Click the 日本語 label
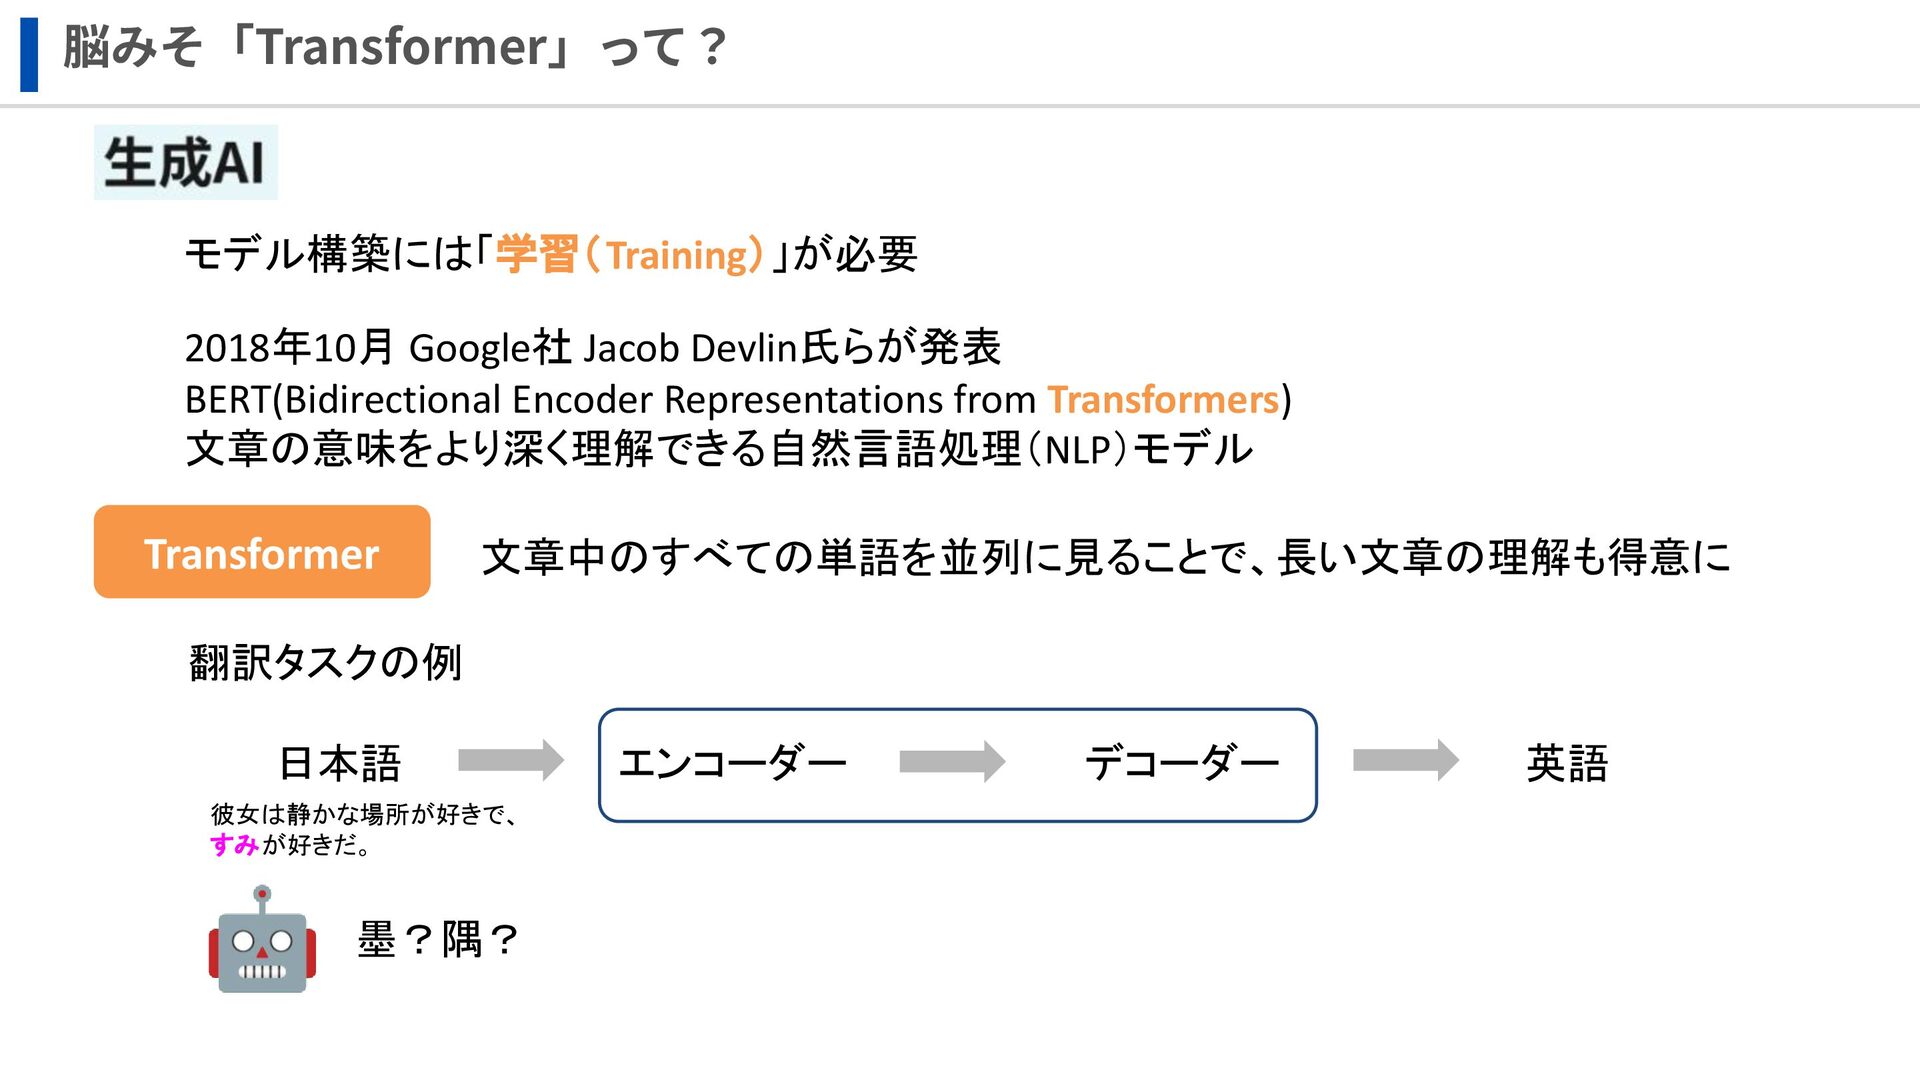Screen dimensions: 1920x1080 click(340, 764)
